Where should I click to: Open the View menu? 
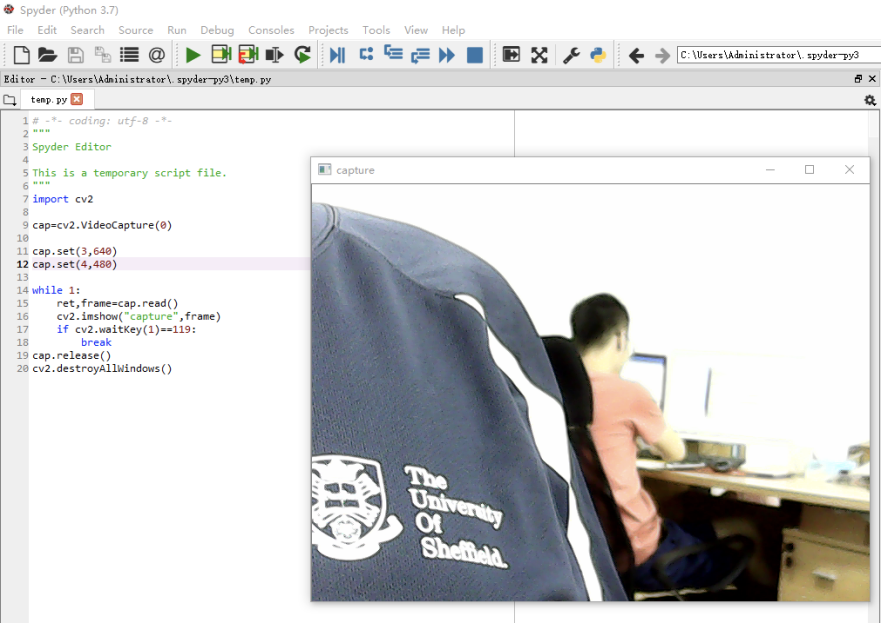(416, 30)
